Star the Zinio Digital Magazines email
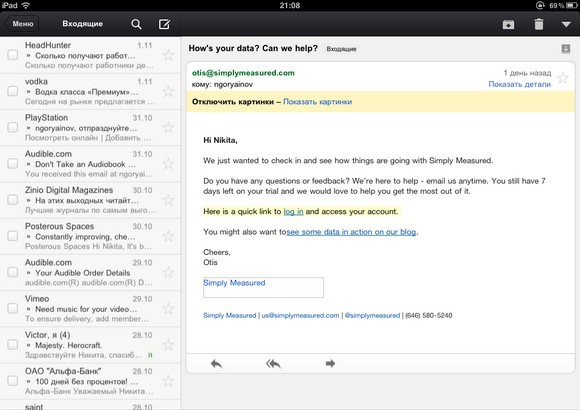The width and height of the screenshot is (580, 410). coord(168,200)
